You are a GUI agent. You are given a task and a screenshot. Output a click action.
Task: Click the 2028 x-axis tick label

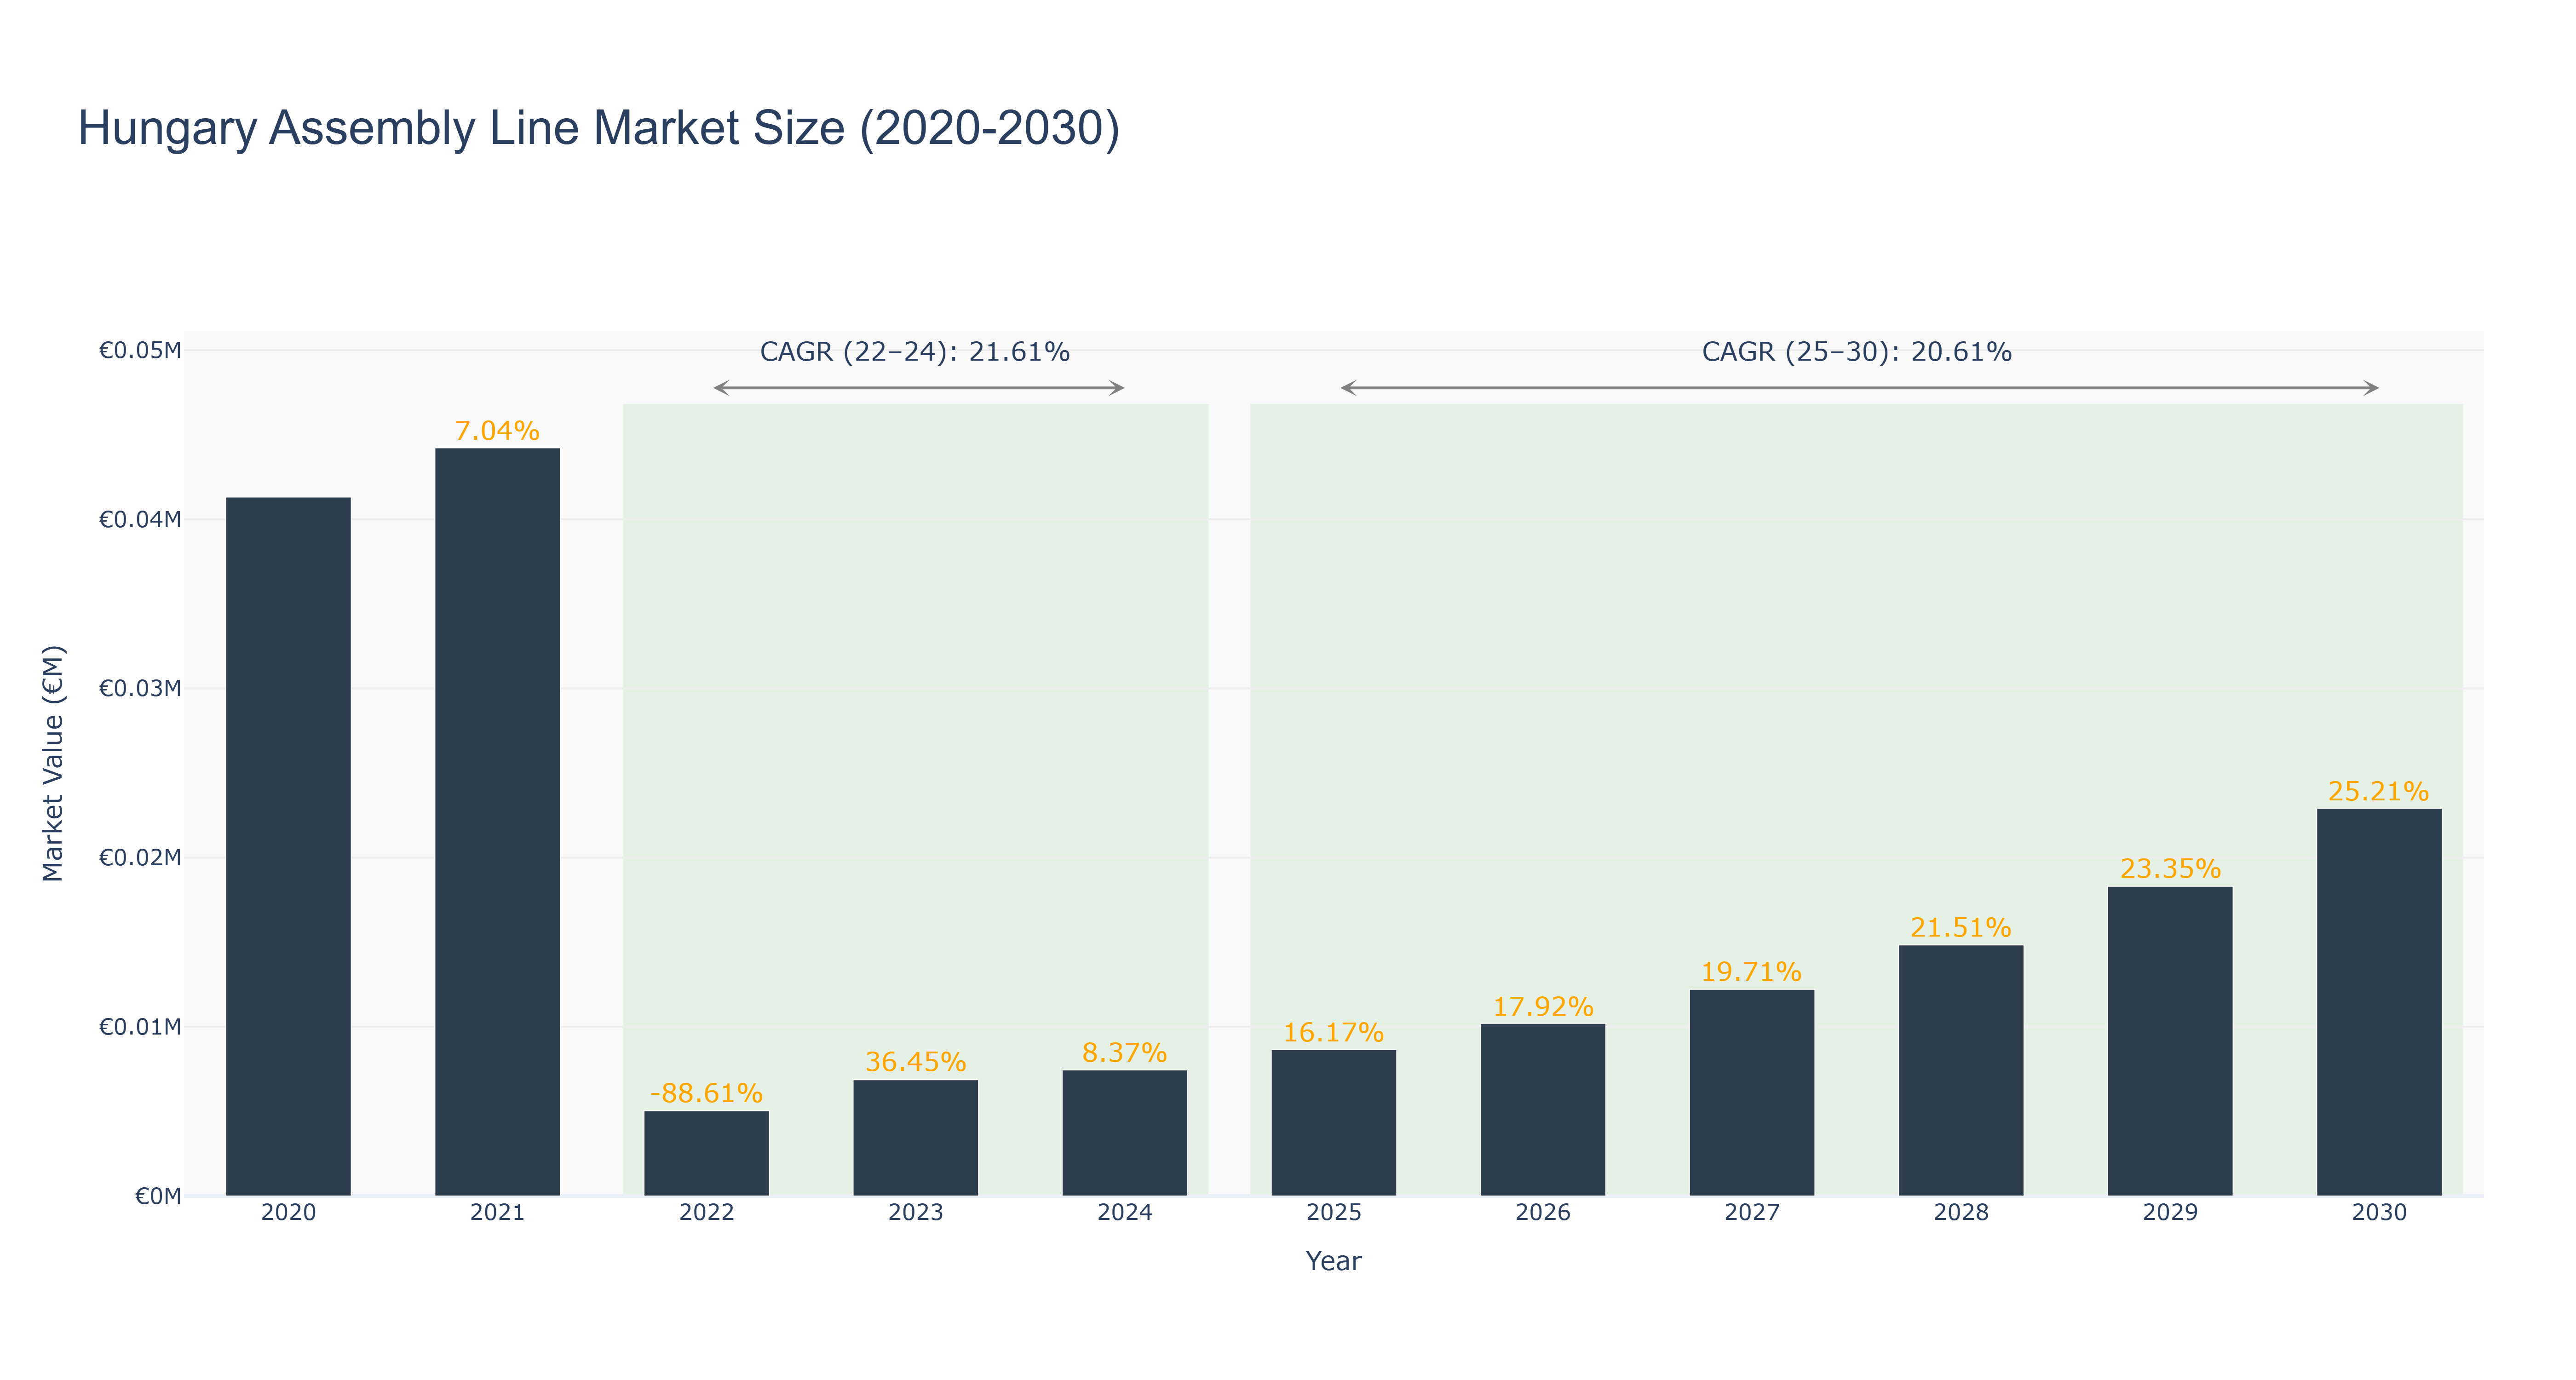1960,1213
